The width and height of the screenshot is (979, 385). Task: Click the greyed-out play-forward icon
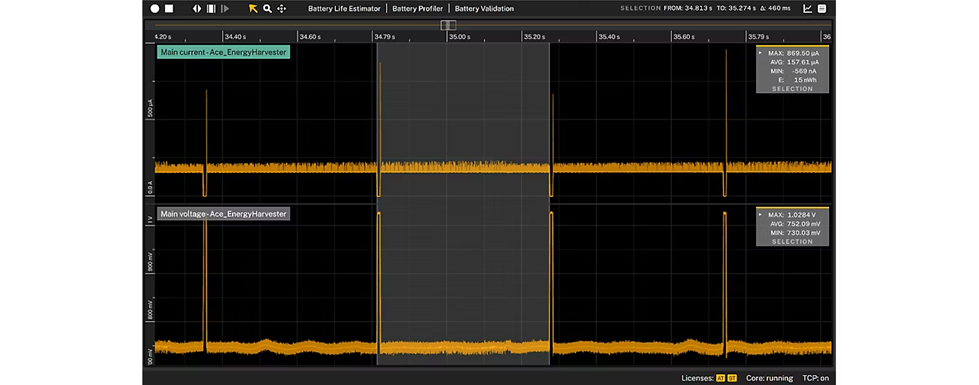pyautogui.click(x=226, y=9)
